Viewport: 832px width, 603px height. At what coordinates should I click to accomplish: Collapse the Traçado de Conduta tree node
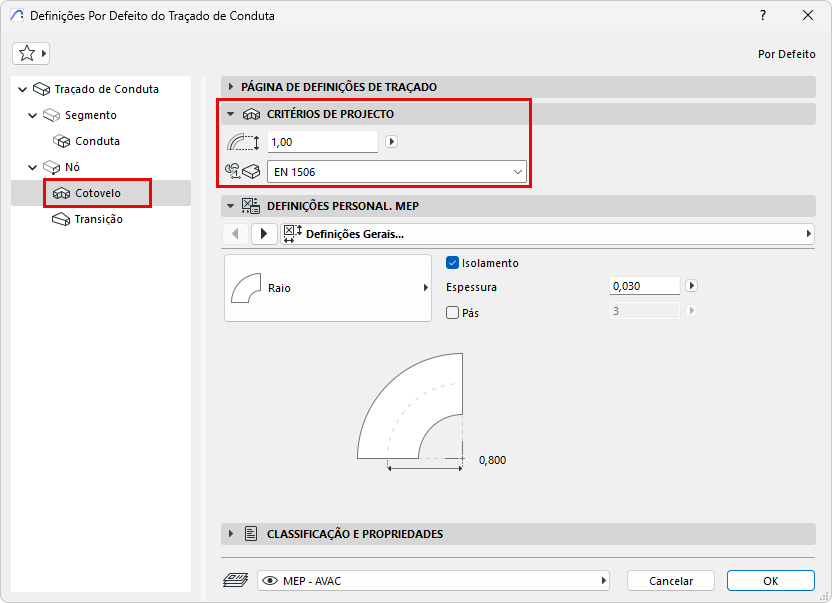click(22, 89)
